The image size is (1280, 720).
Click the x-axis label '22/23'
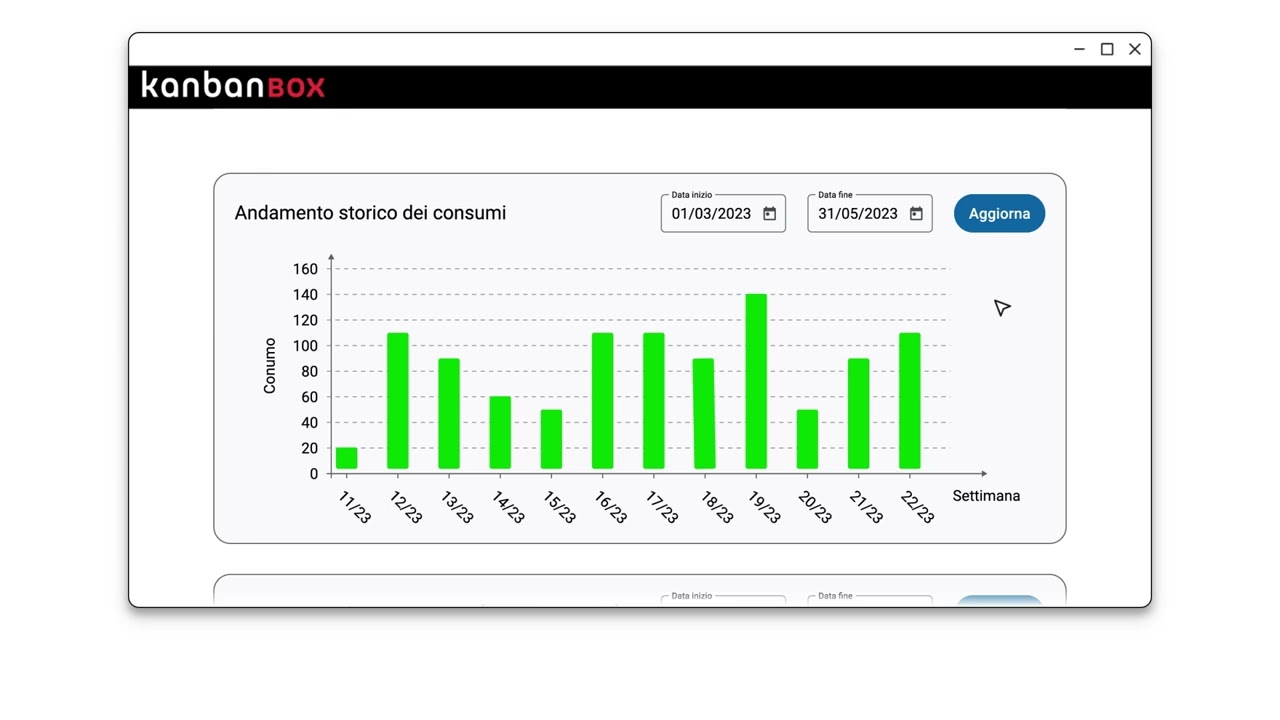coord(917,508)
